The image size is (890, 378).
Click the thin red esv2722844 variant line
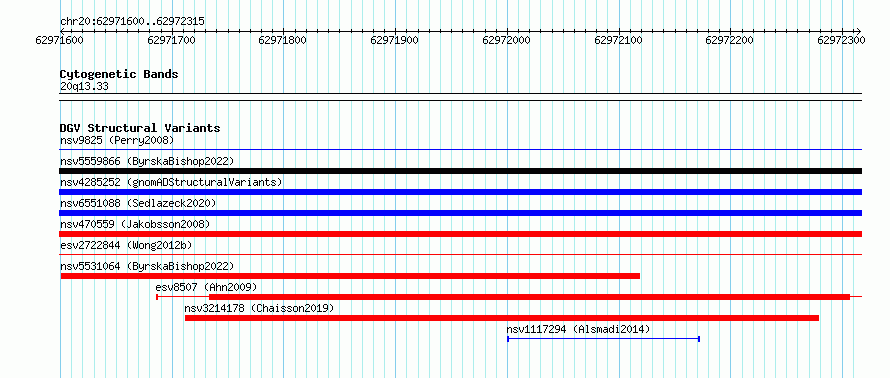[x=460, y=255]
